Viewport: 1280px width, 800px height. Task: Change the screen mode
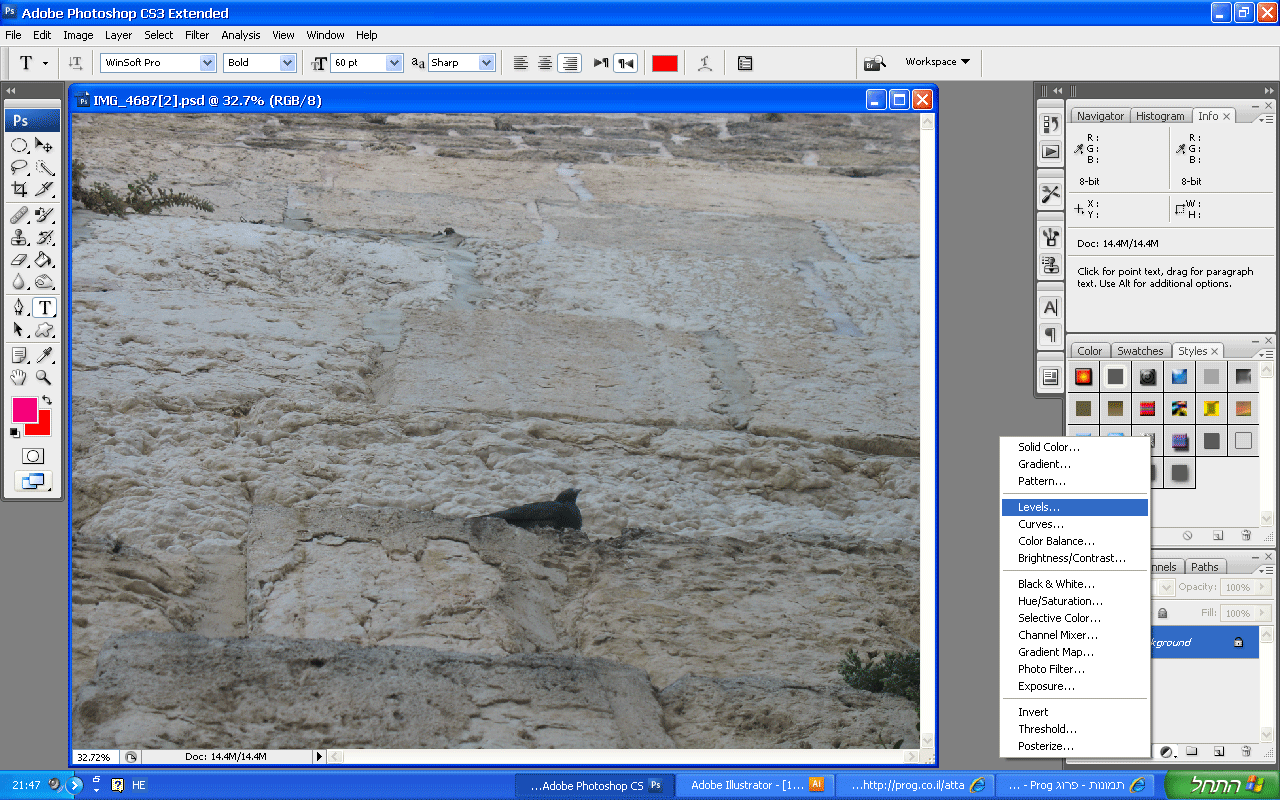tap(33, 482)
